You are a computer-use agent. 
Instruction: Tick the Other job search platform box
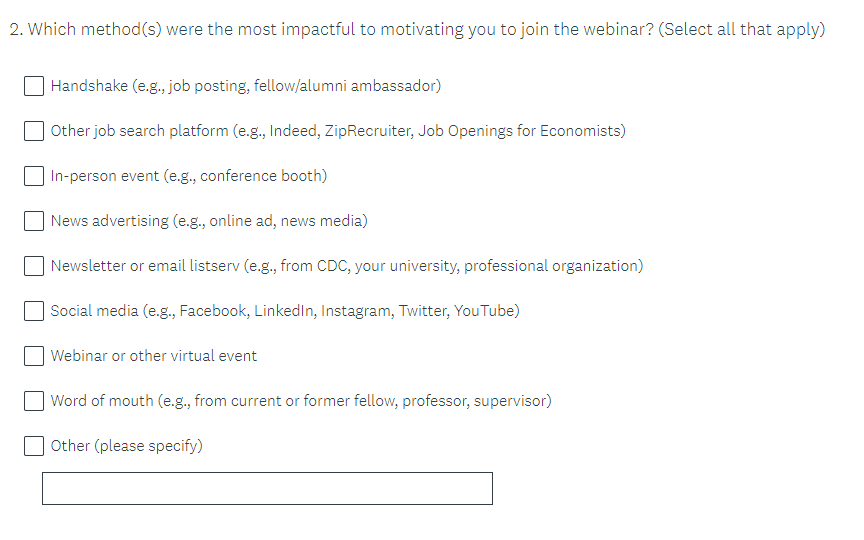click(x=34, y=131)
